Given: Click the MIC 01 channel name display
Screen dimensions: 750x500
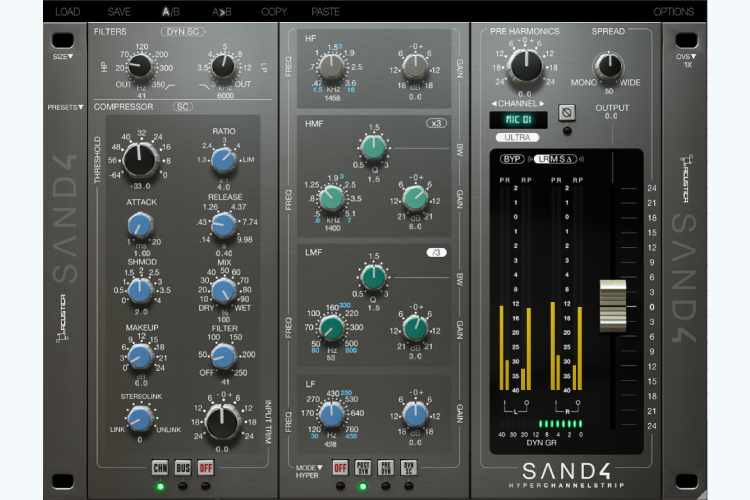Looking at the screenshot, I should pos(518,120).
